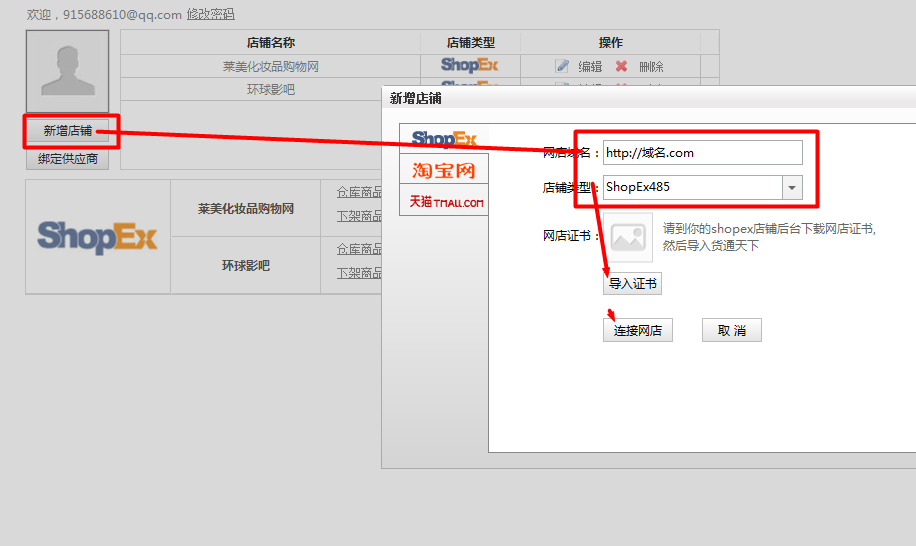Click the 新增店铺 dialog title bar
Screen dimensions: 916x546
(648, 98)
